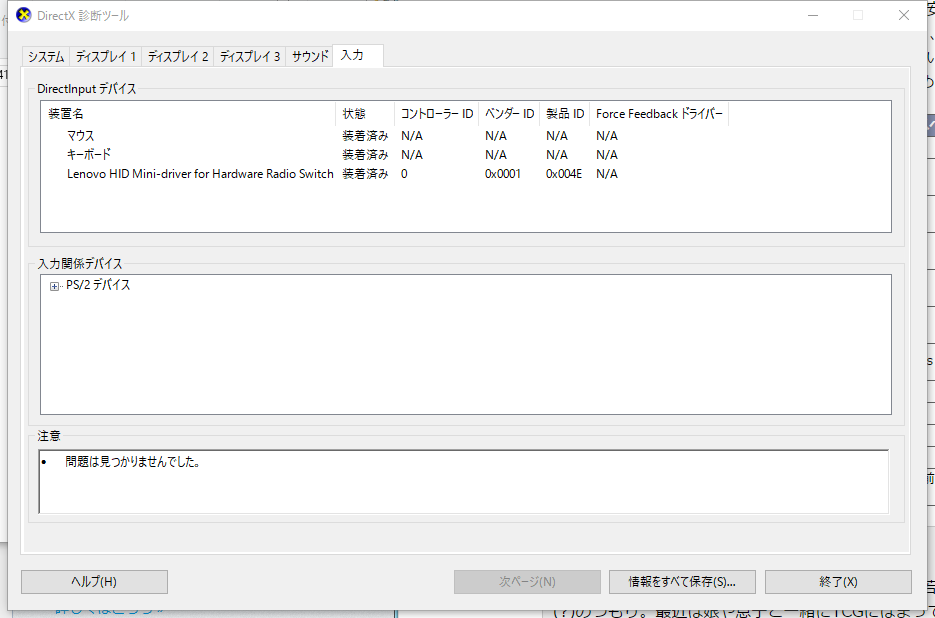Click 装着済み status in キーボード row
Image resolution: width=935 pixels, height=618 pixels.
365,155
